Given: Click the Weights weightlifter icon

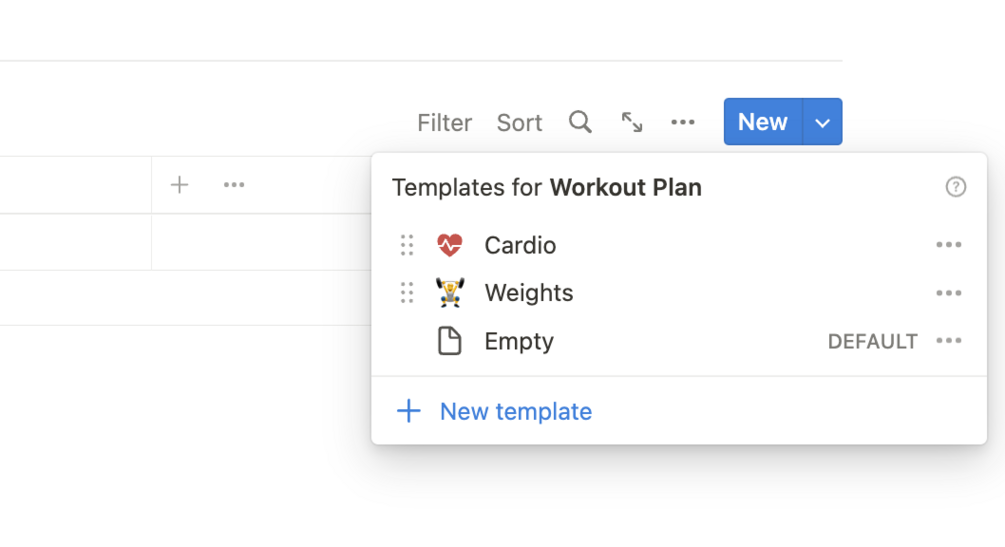Looking at the screenshot, I should [450, 293].
